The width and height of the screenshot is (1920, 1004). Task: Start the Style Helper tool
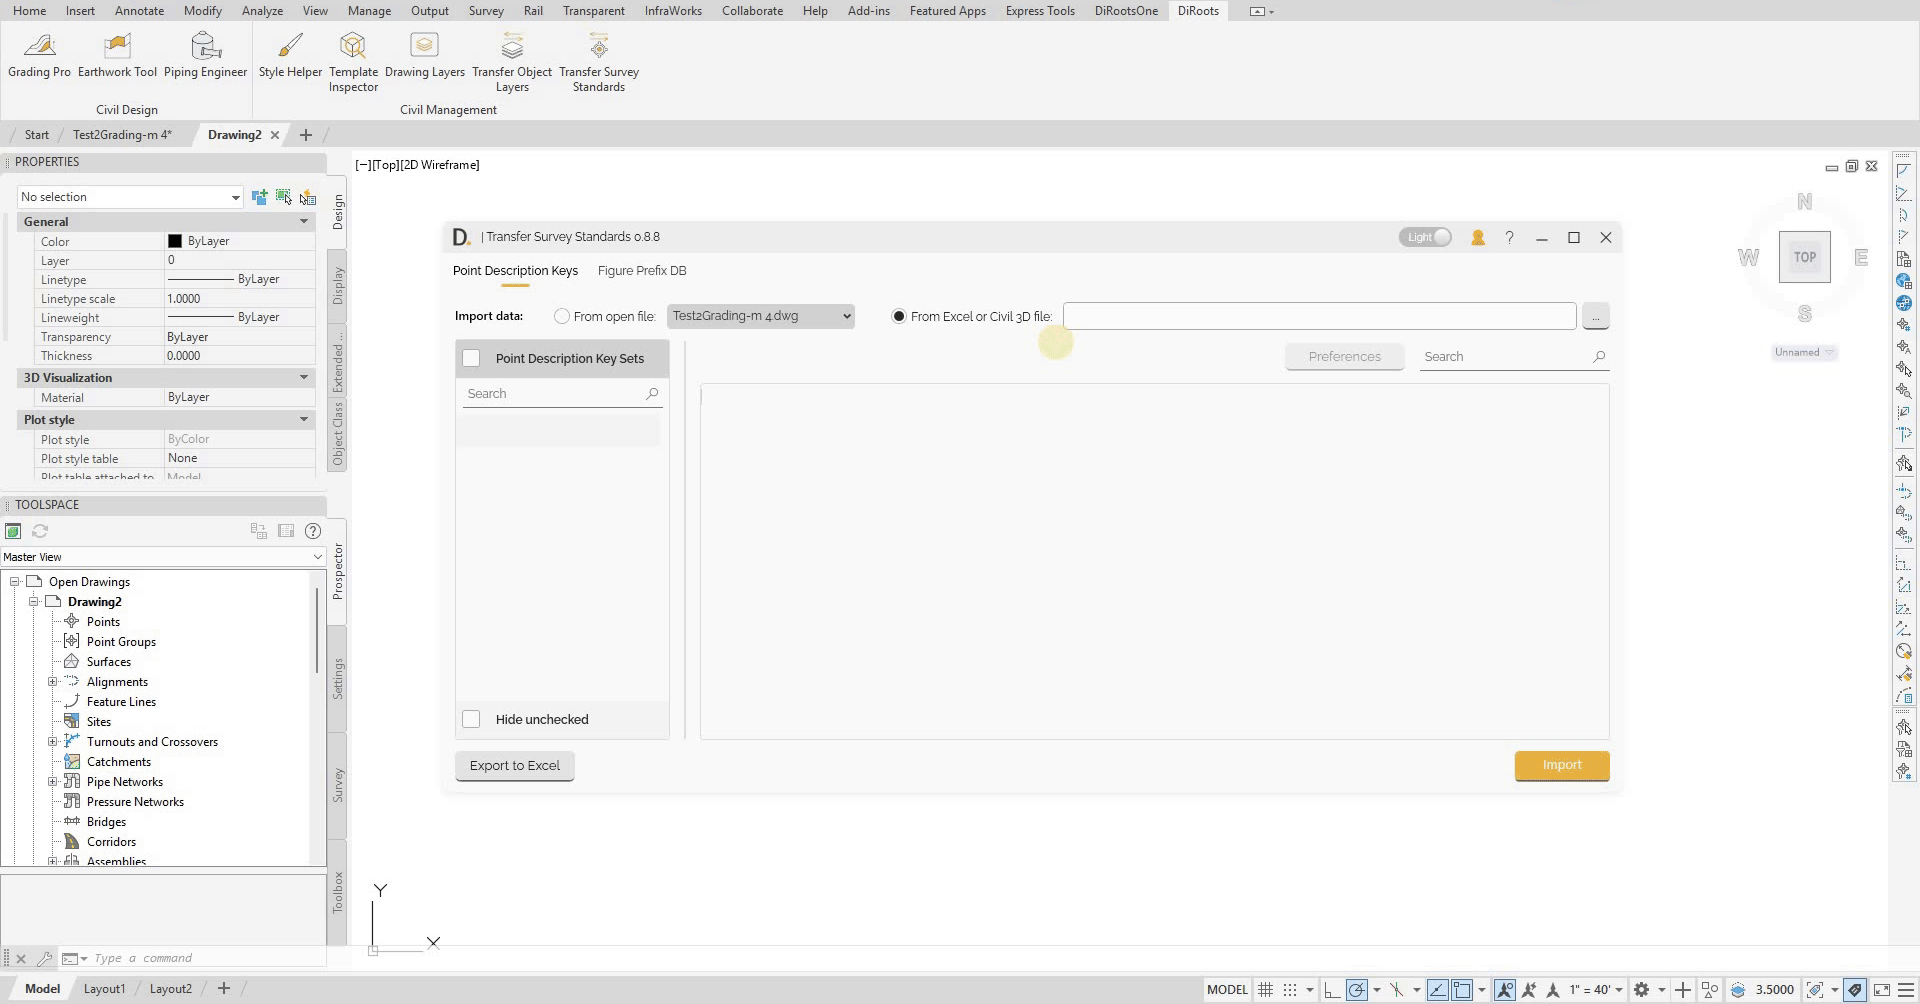pyautogui.click(x=289, y=55)
